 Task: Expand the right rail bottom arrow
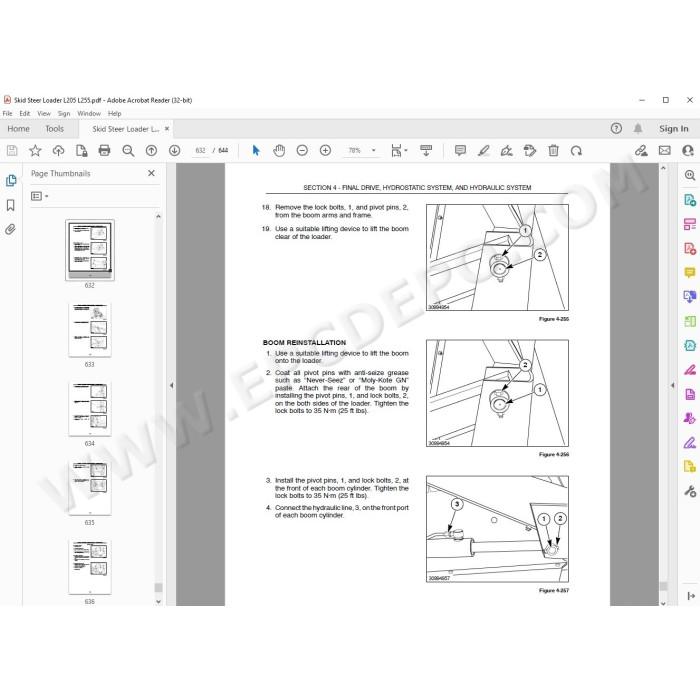(x=691, y=596)
